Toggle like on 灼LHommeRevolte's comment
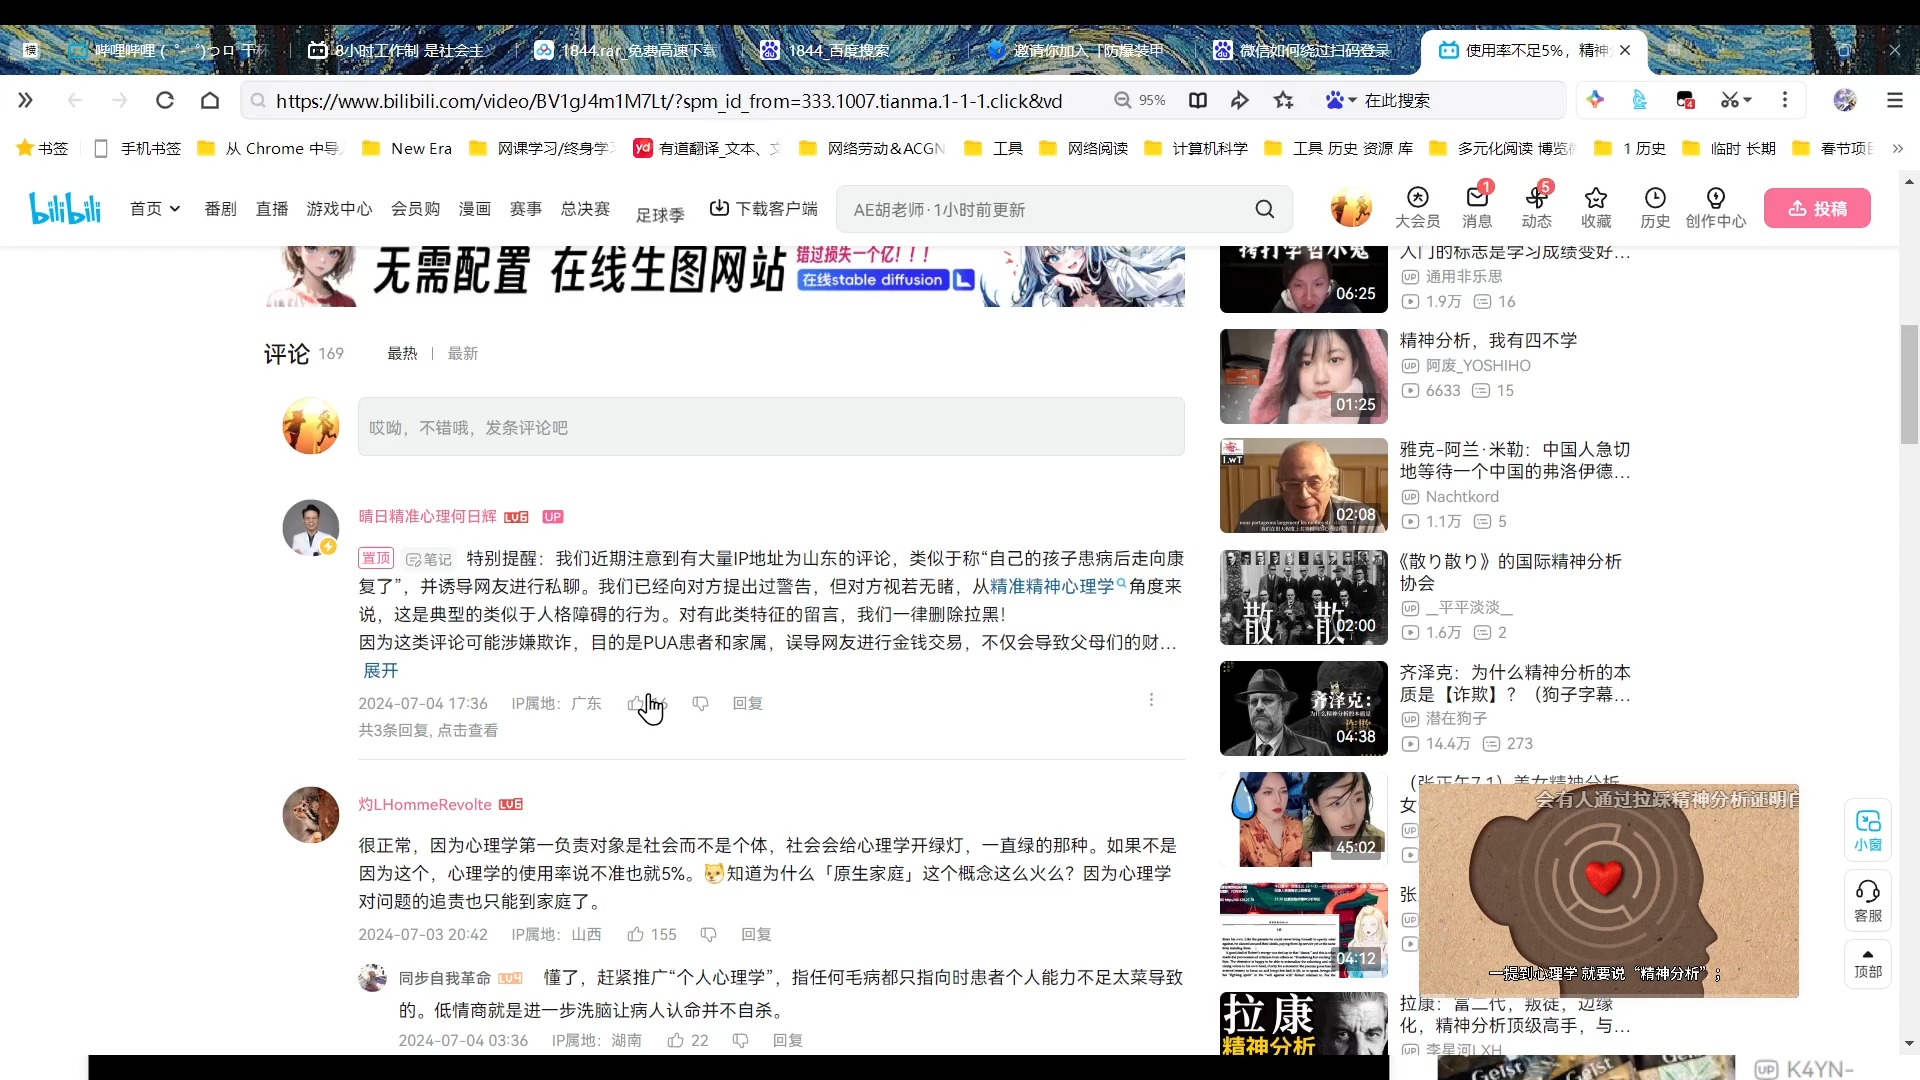 [637, 934]
